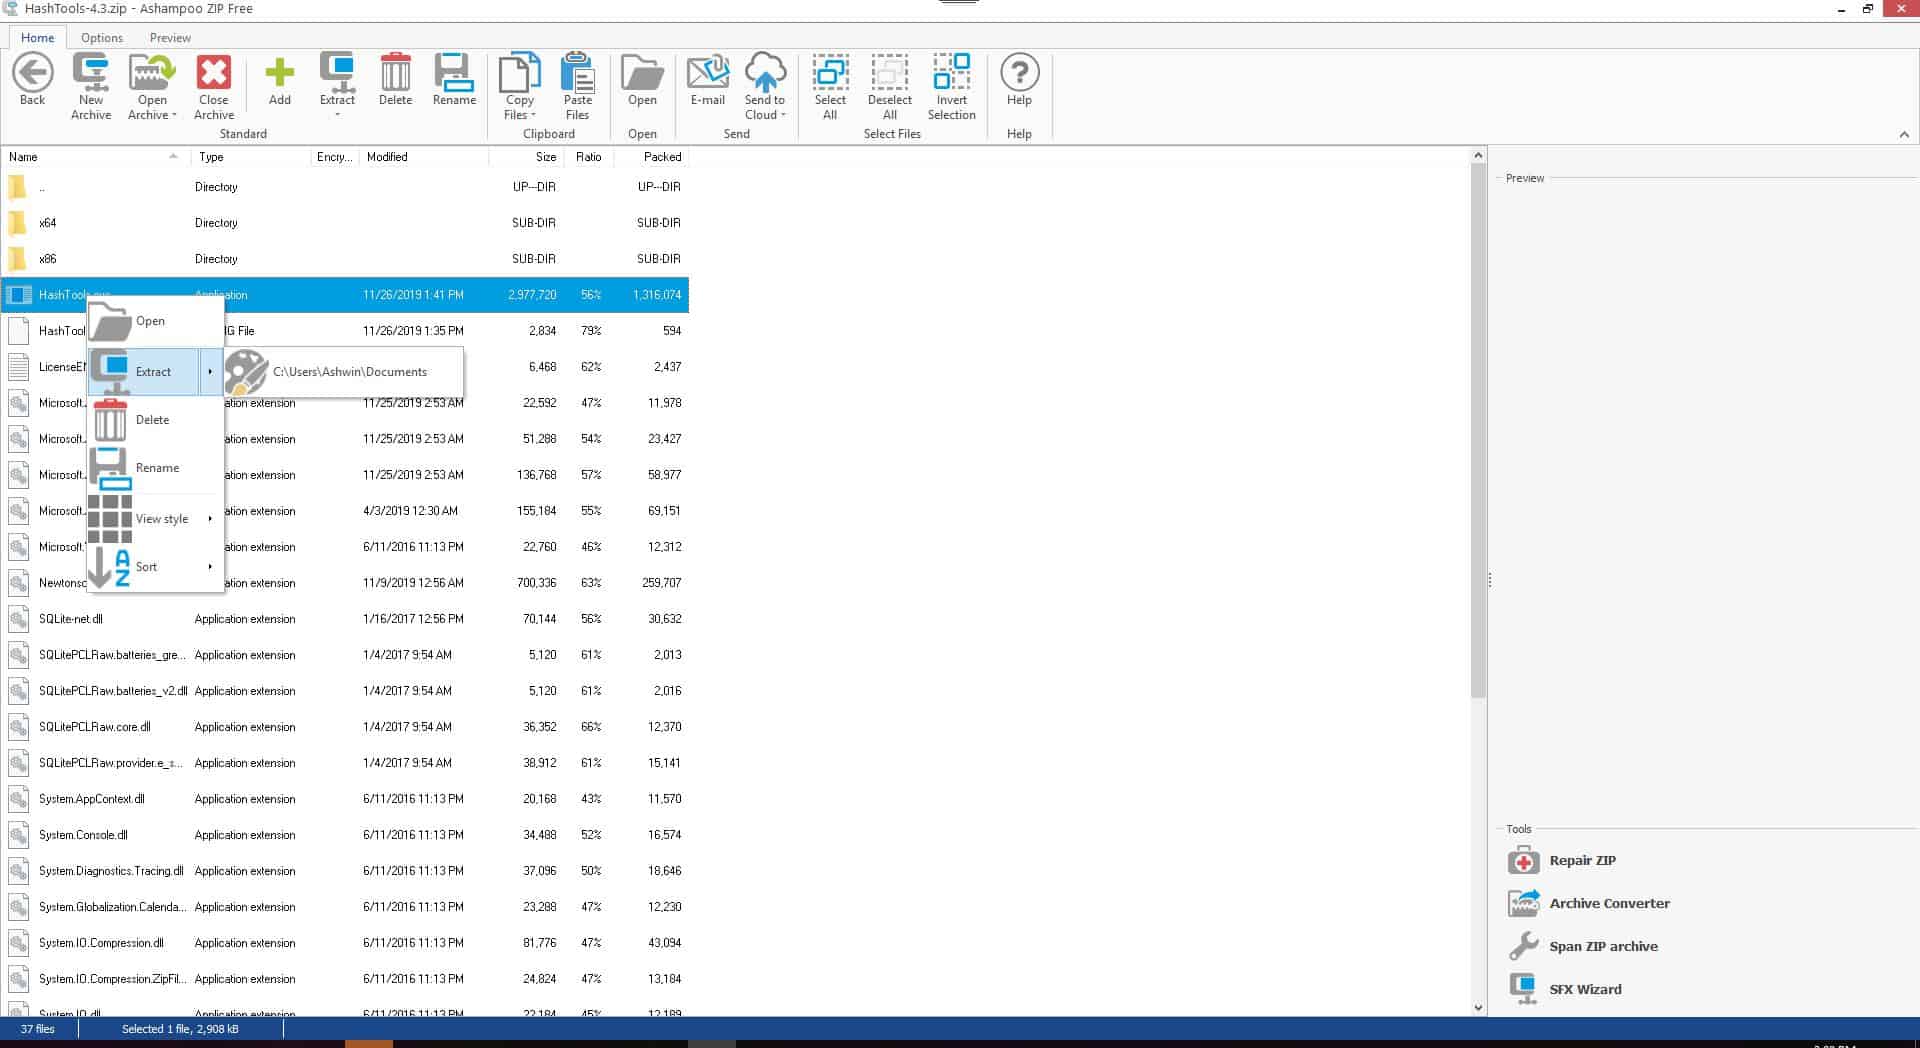Sort by the Size column header

pyautogui.click(x=527, y=157)
